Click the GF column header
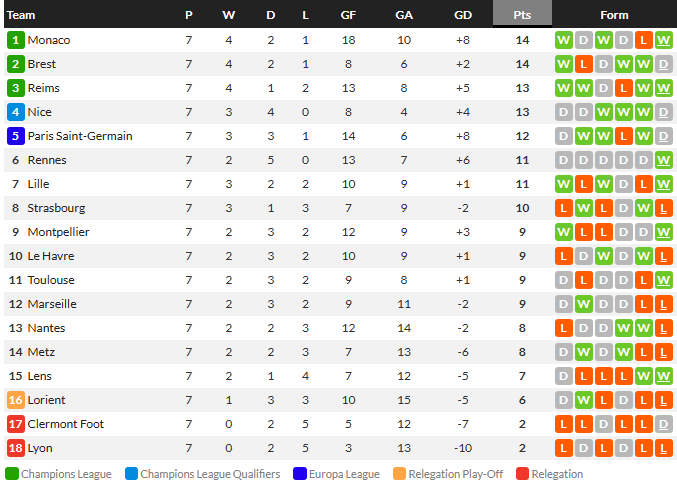 (348, 15)
